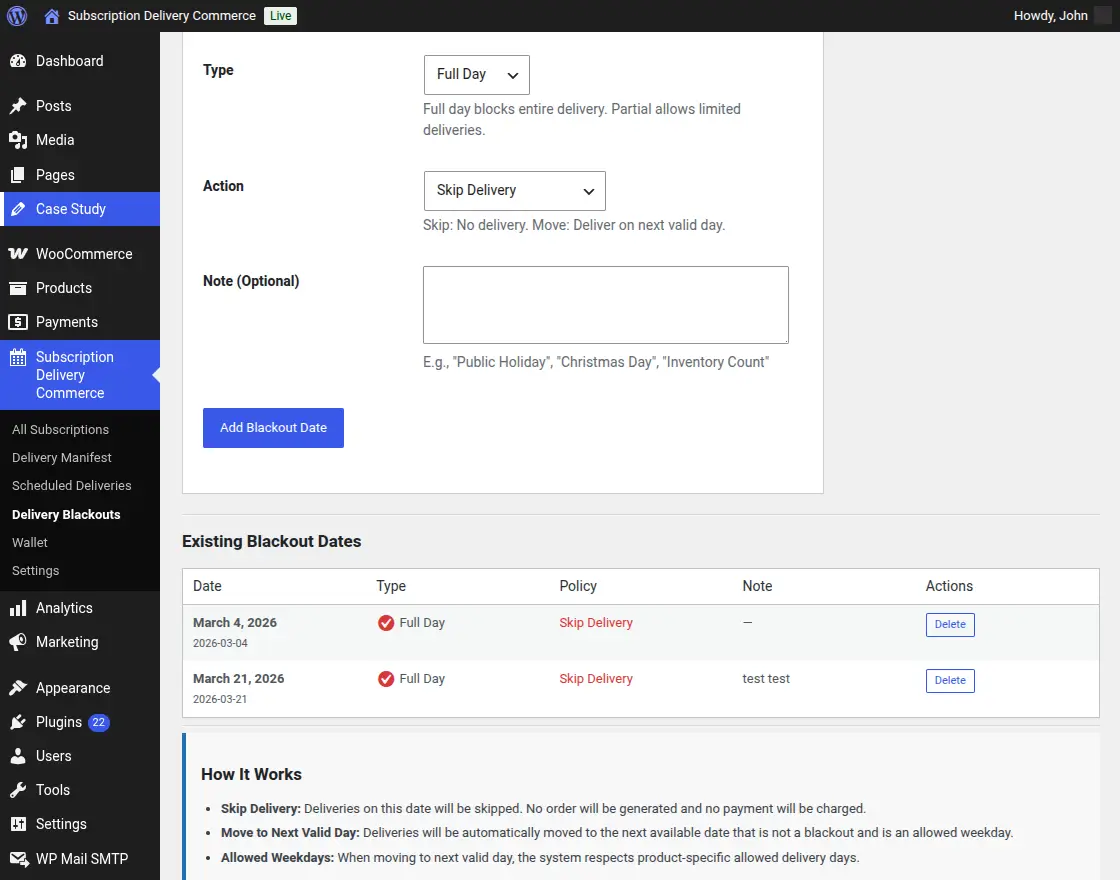Click the Pages icon in sidebar
This screenshot has width=1120, height=880.
[x=18, y=175]
